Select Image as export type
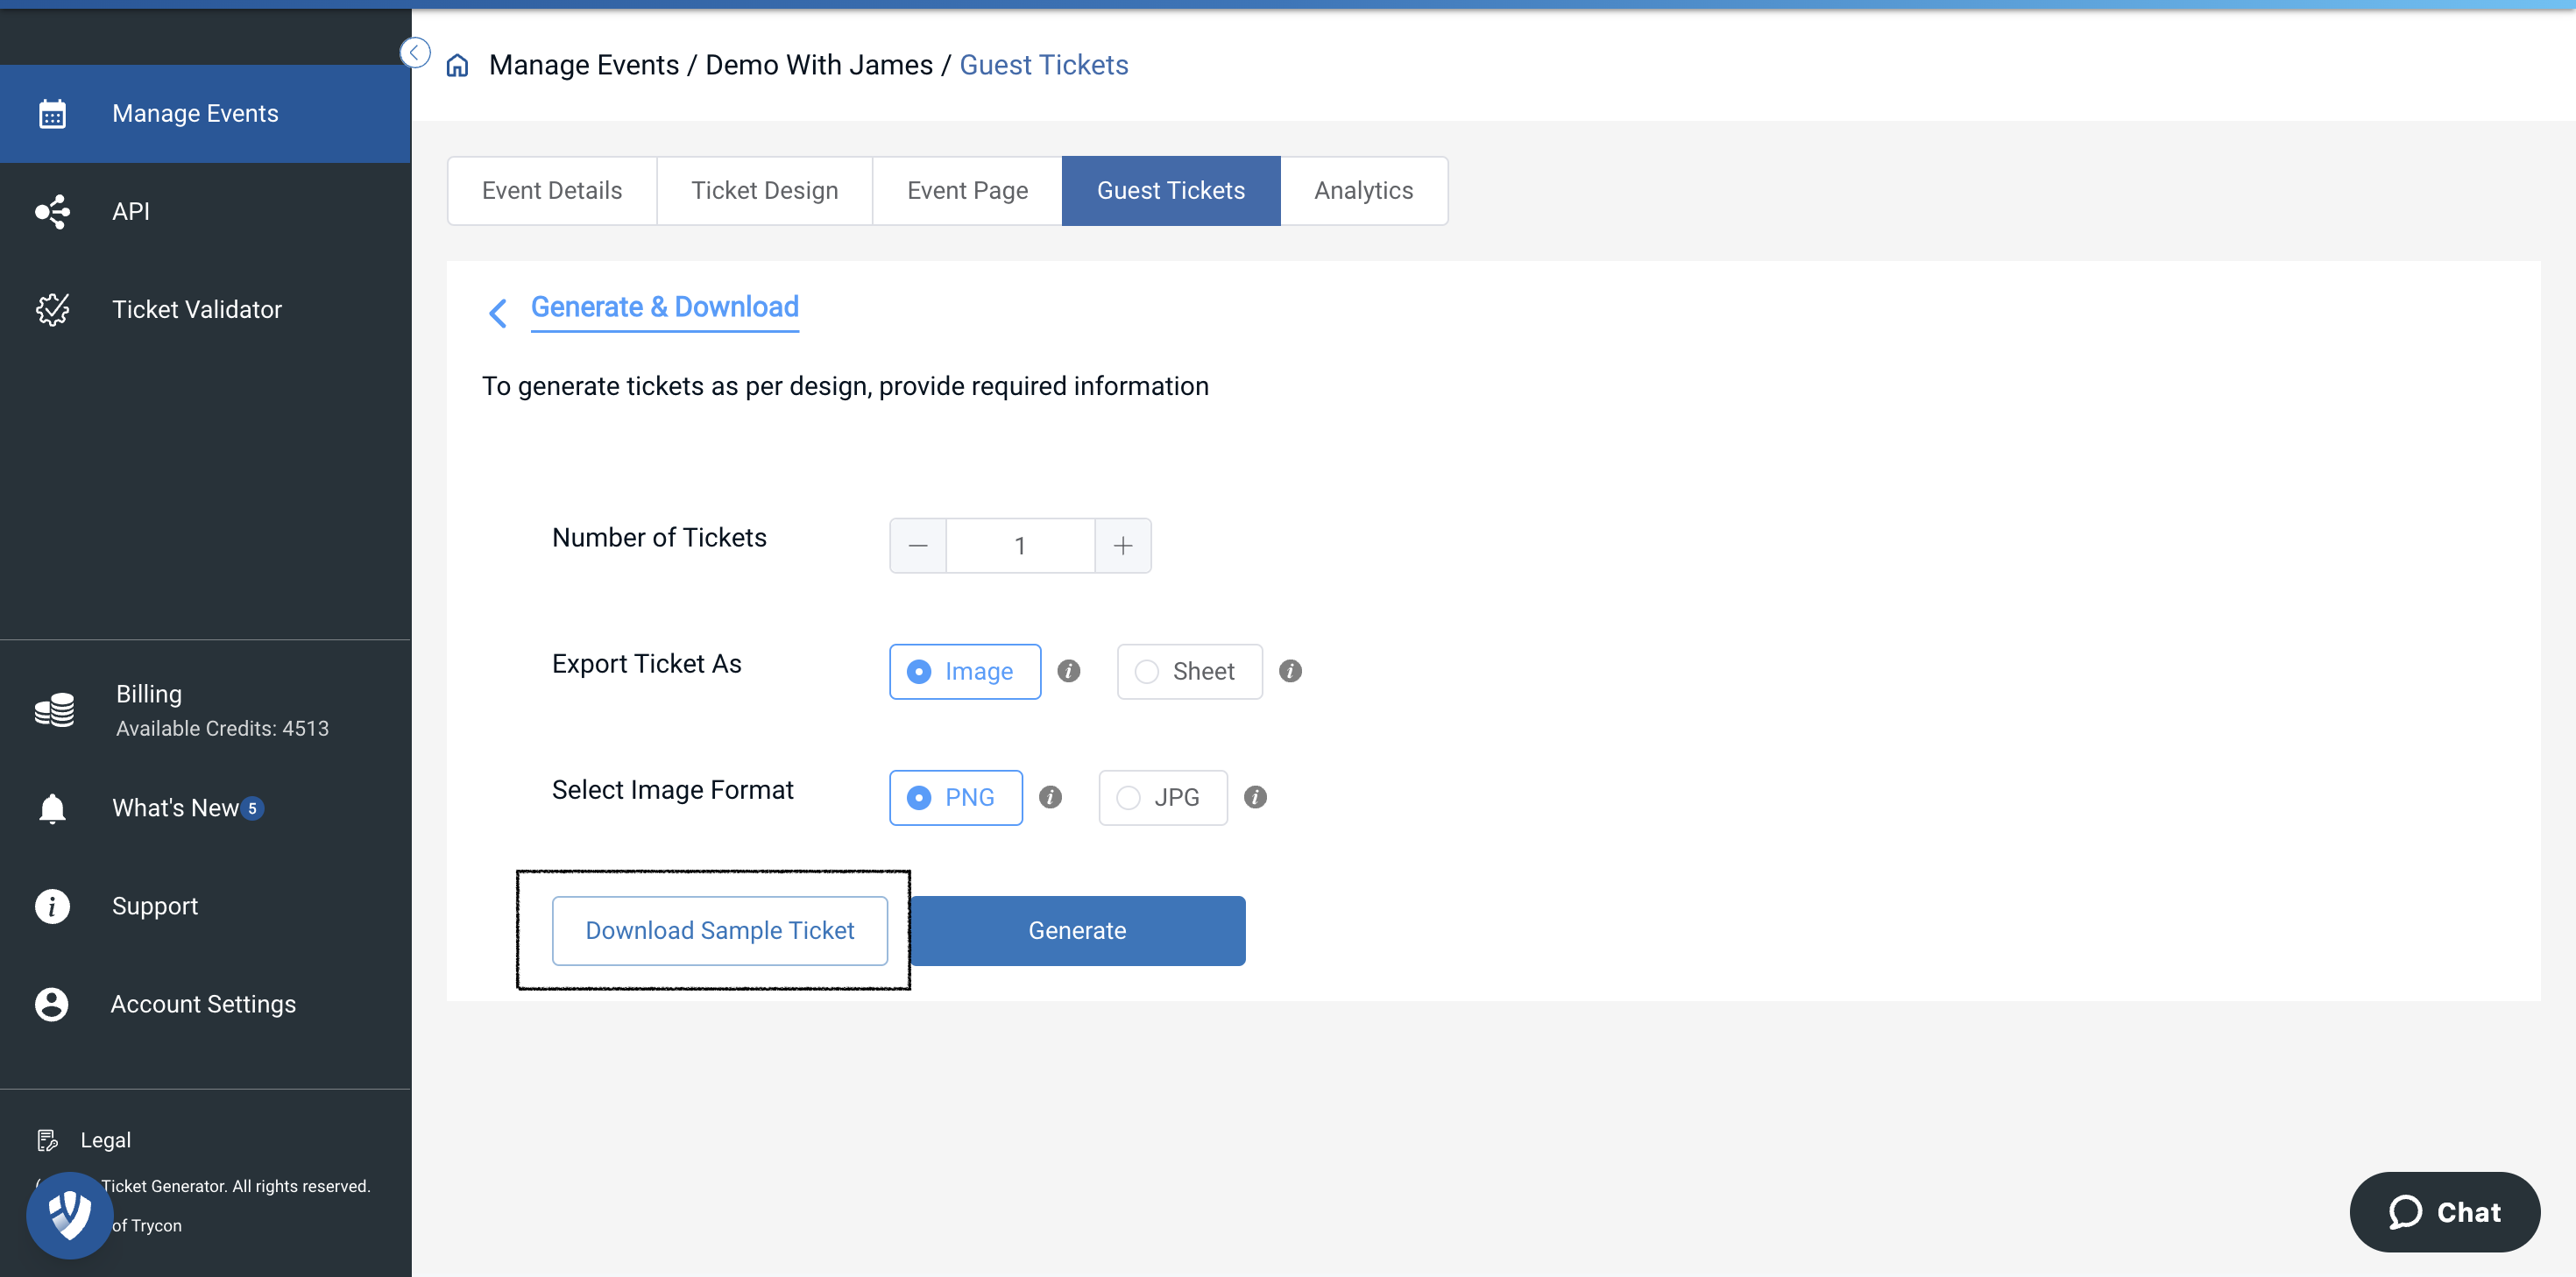This screenshot has width=2576, height=1277. tap(965, 672)
